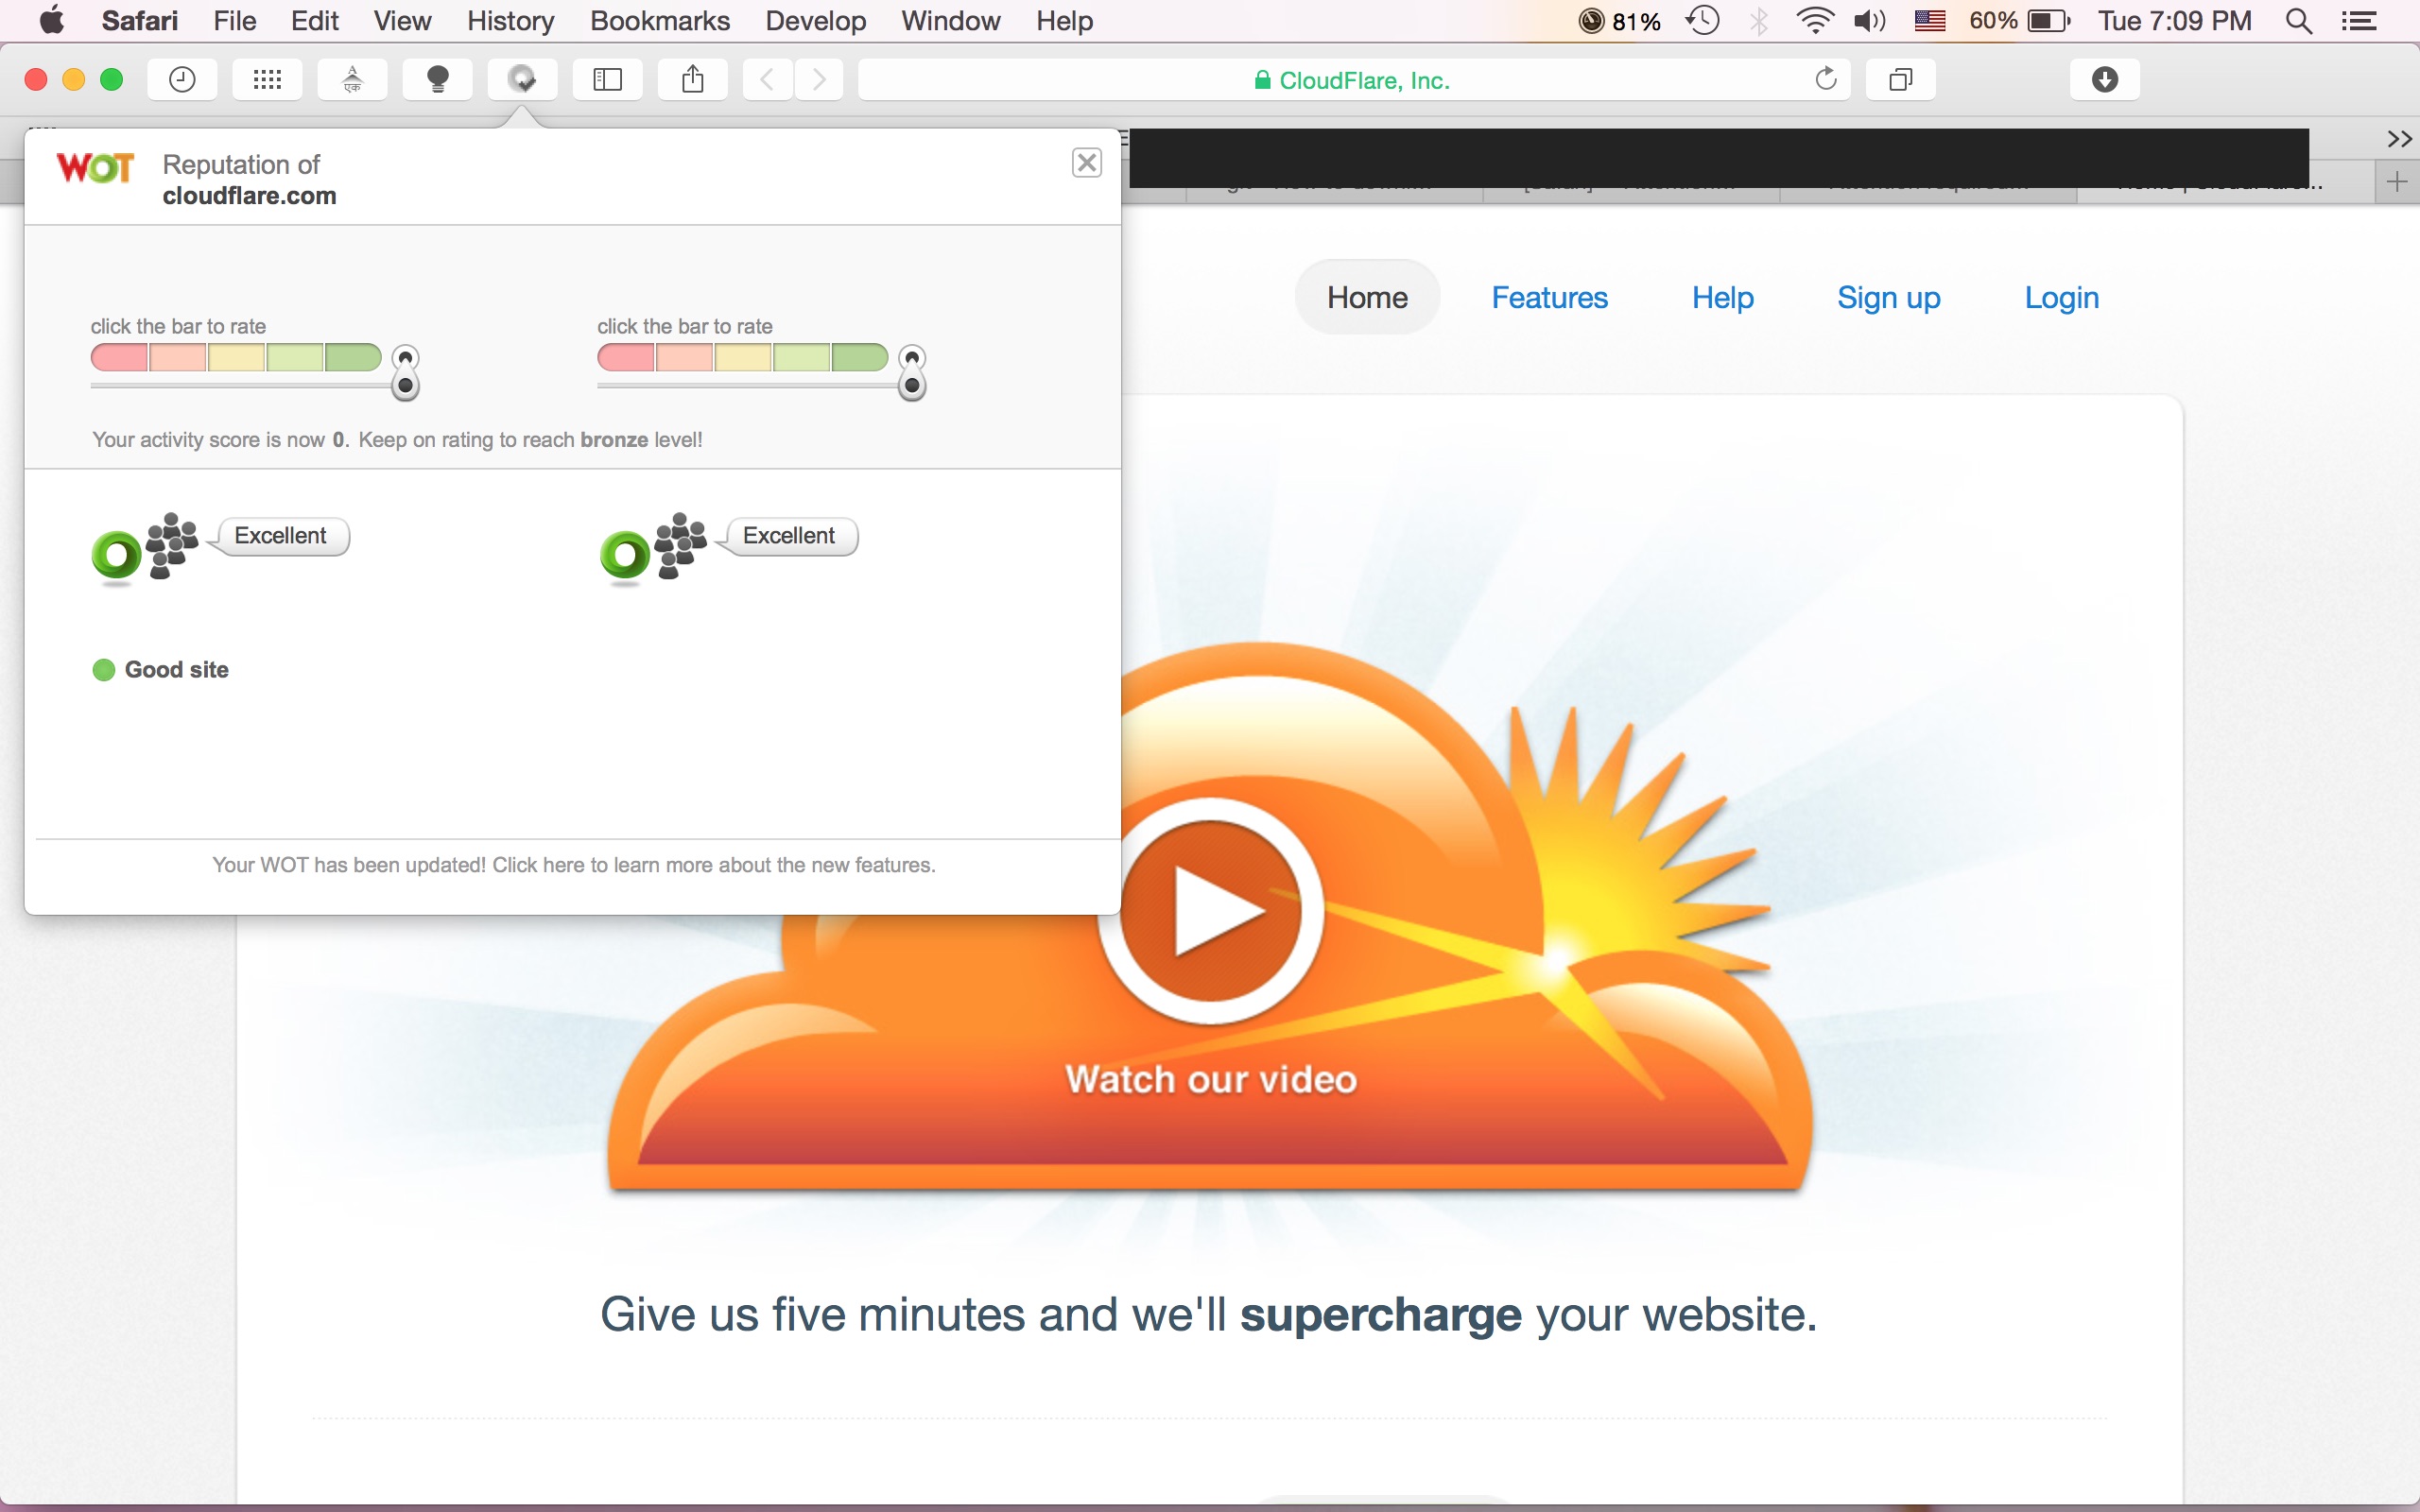
Task: Reload the page with the refresh icon
Action: pos(1826,80)
